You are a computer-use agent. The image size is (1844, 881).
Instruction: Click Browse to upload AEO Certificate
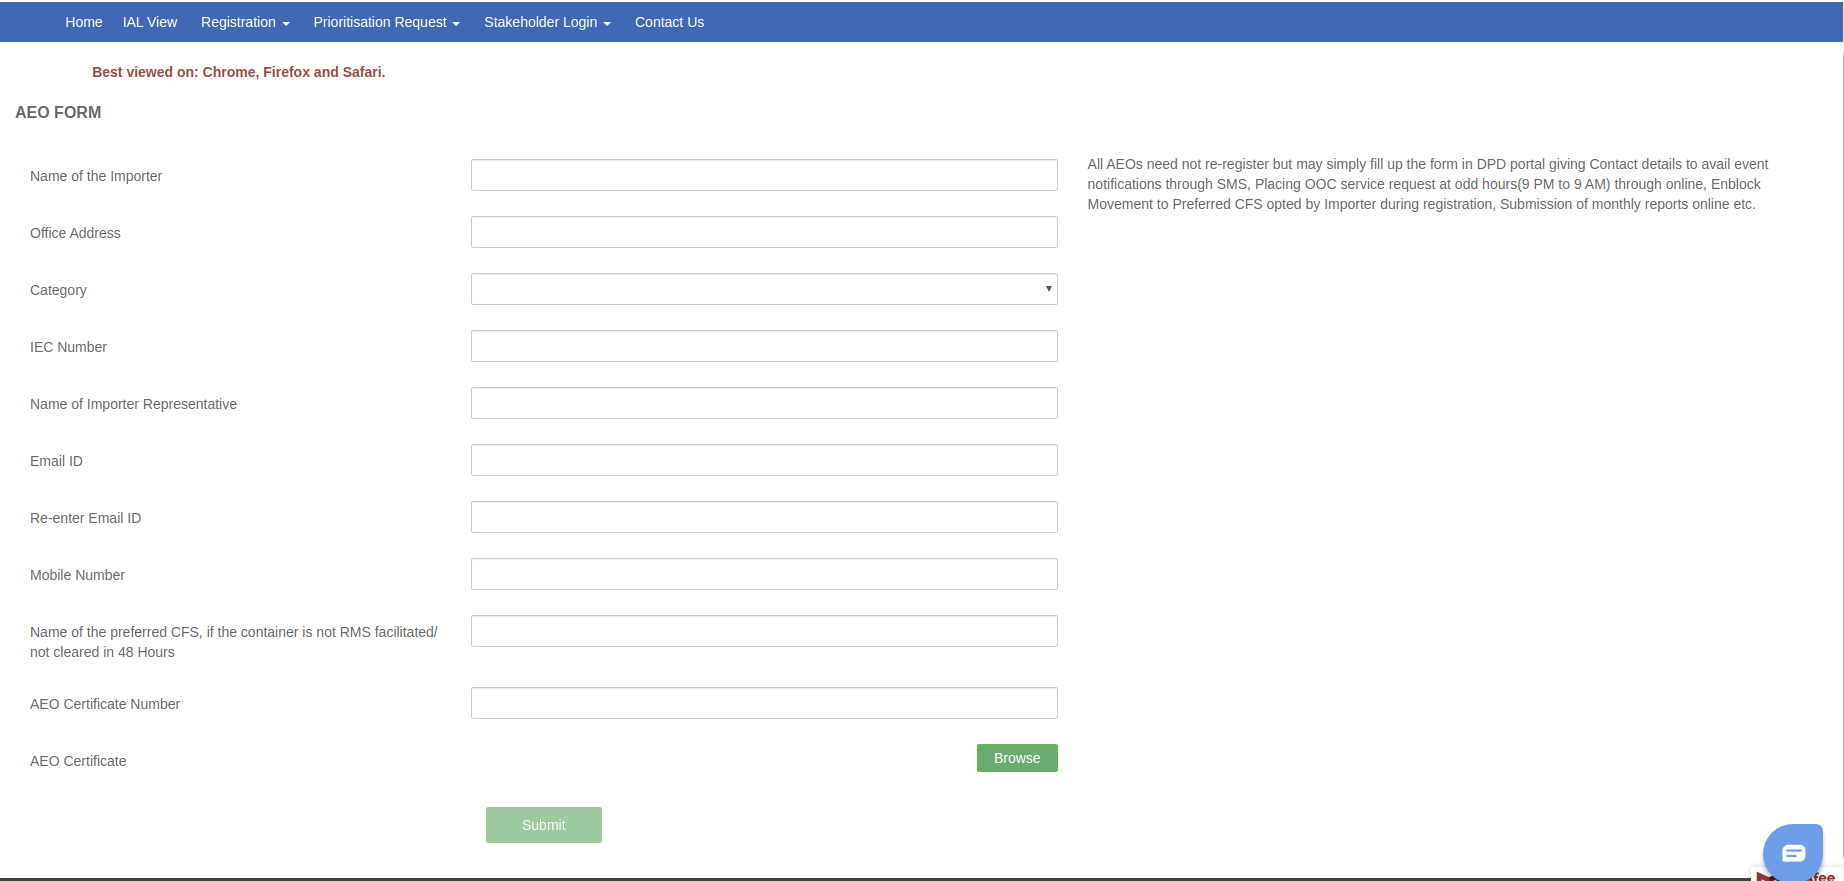1016,758
